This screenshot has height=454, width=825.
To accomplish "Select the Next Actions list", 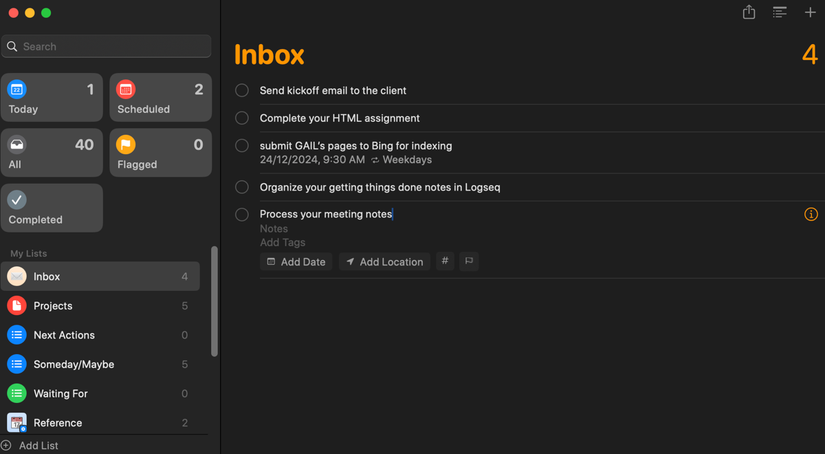I will [x=100, y=335].
